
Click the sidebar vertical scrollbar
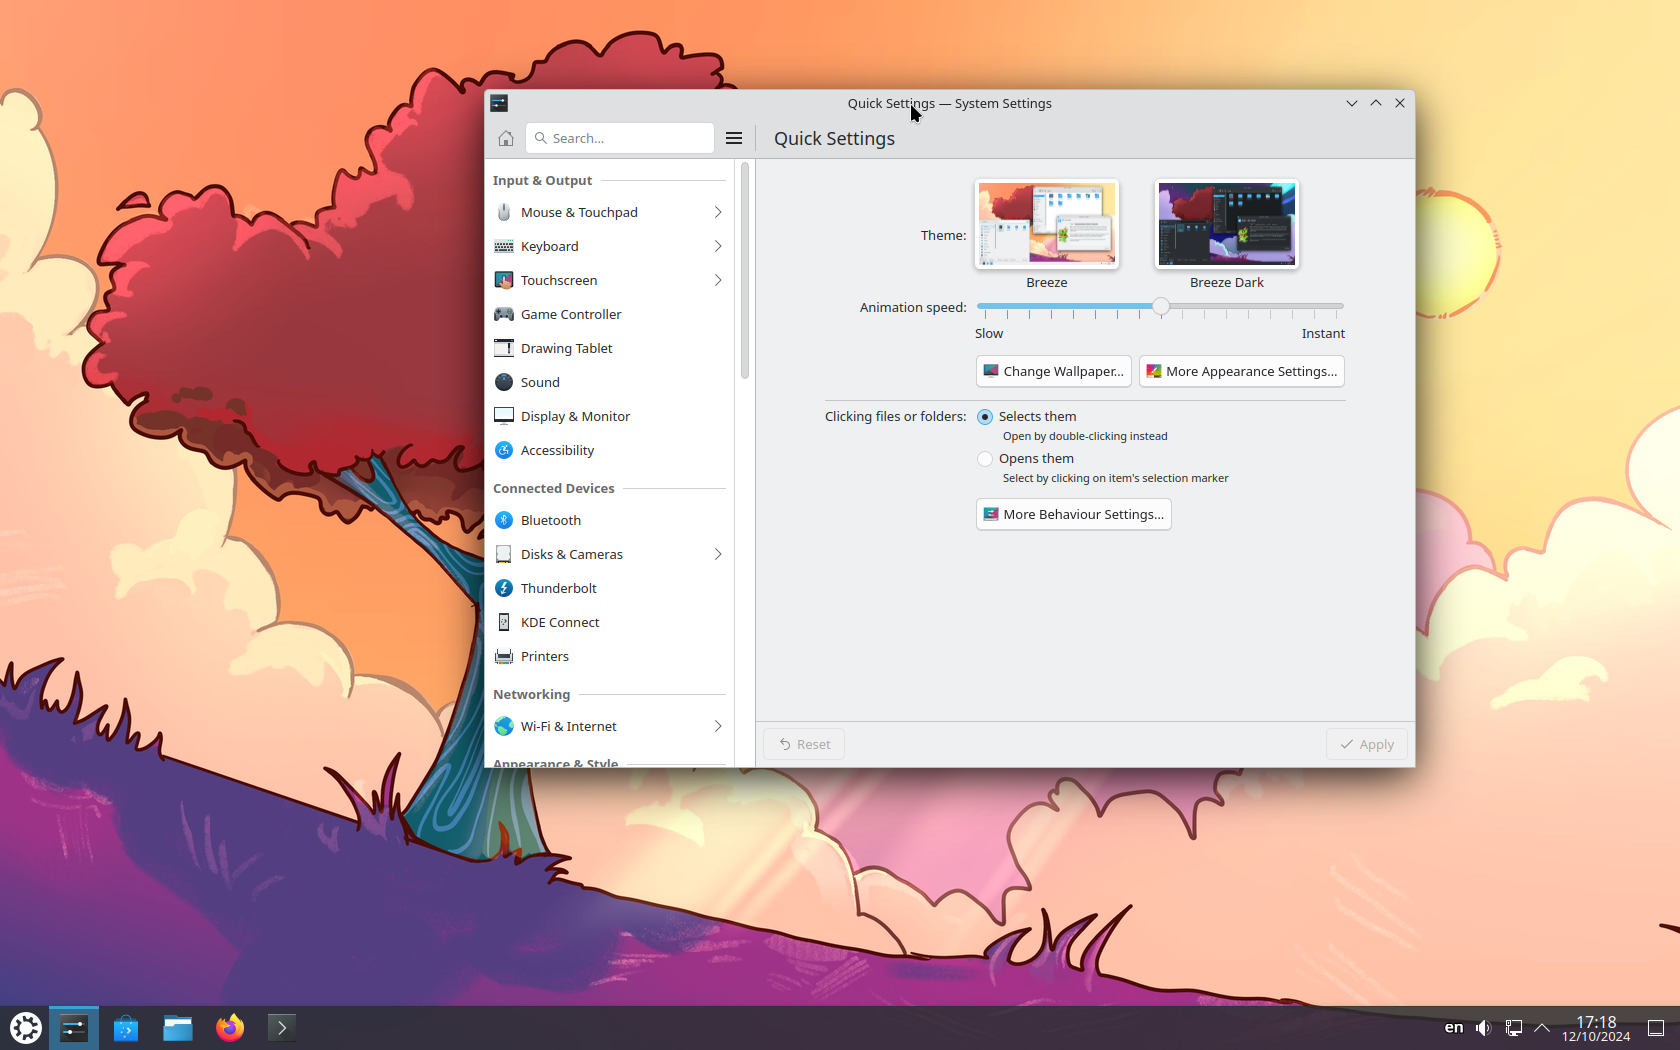(x=745, y=270)
